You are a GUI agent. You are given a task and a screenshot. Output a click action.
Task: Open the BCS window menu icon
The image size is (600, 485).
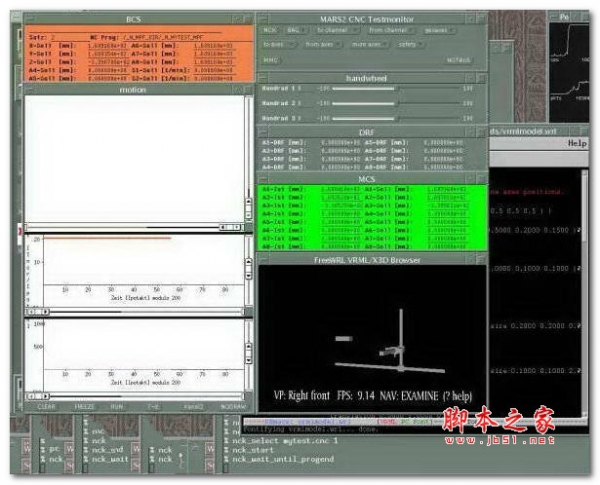tap(29, 19)
